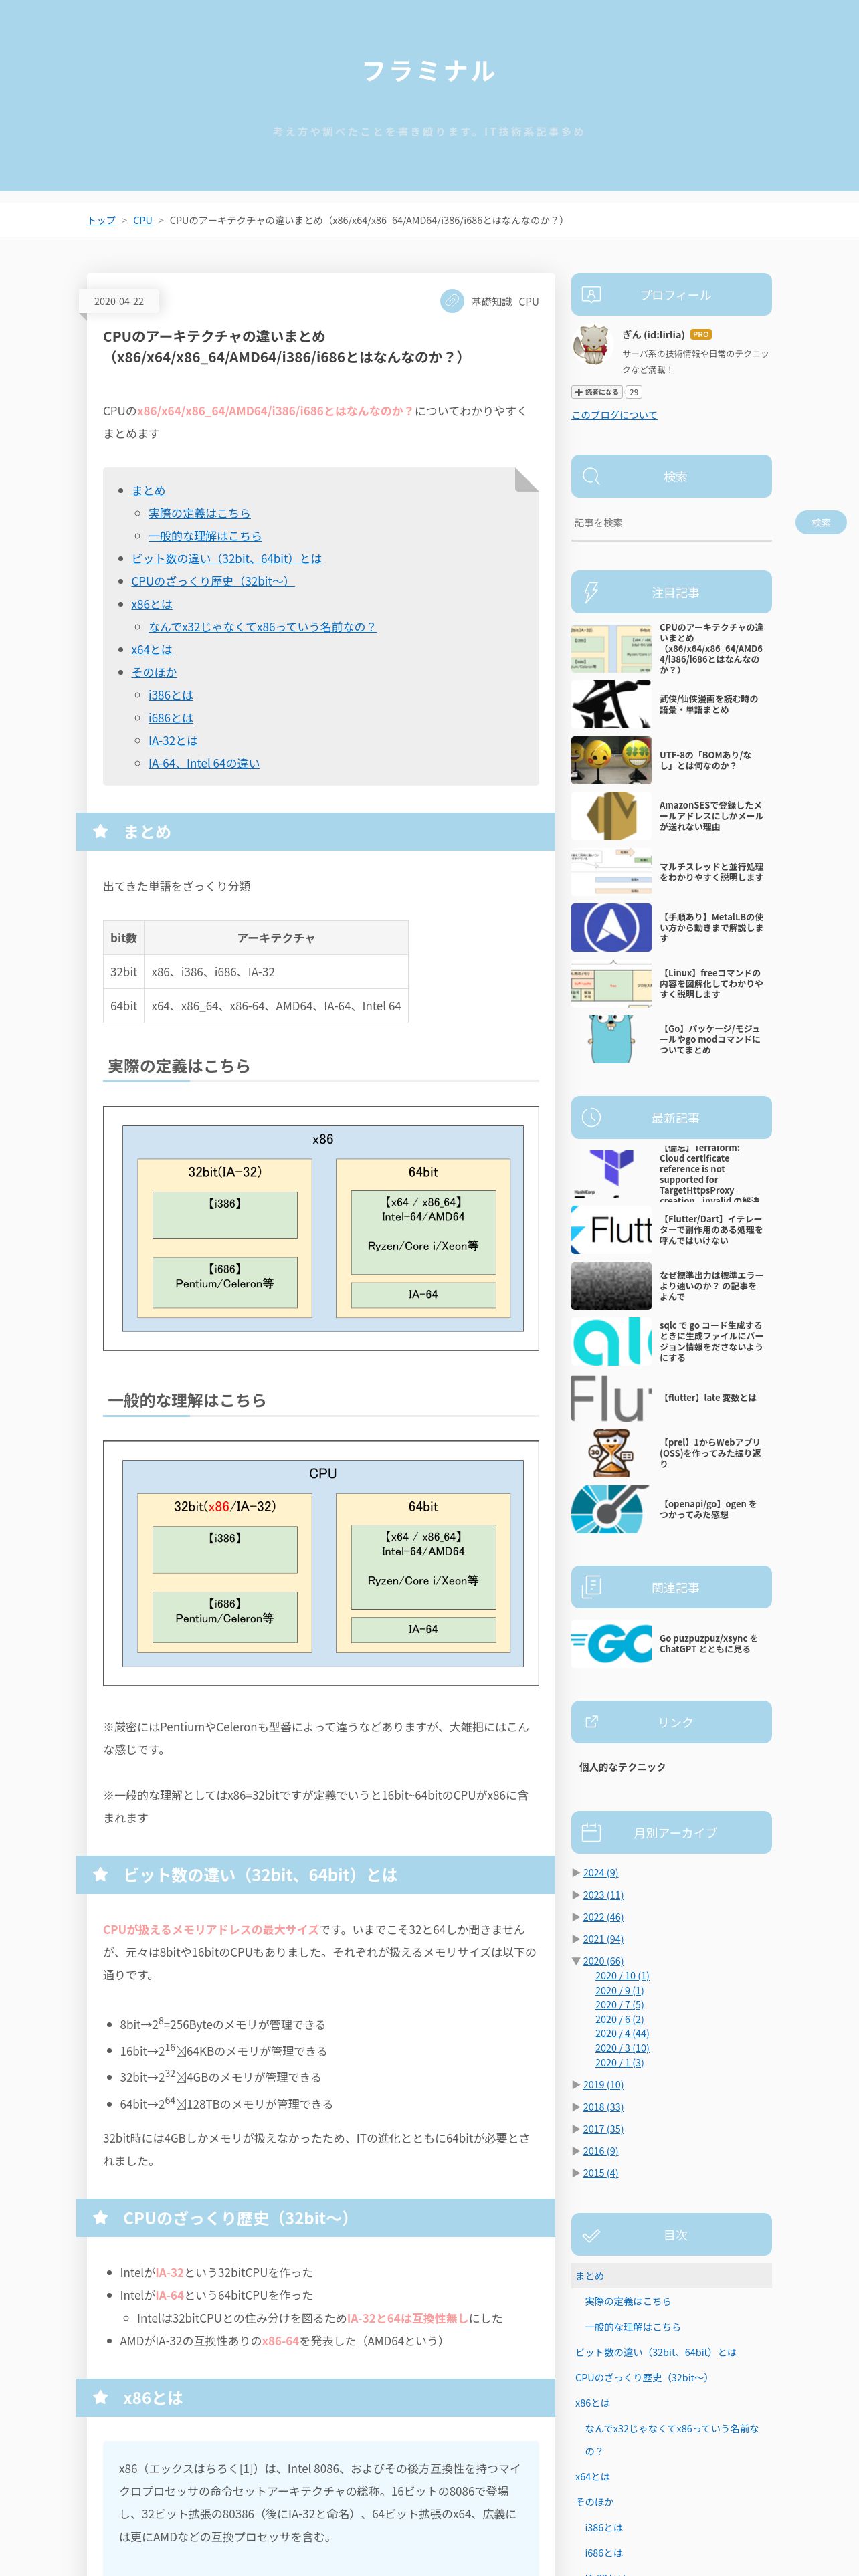The image size is (859, 2576).
Task: Open the hourglass thumbnail for prel article
Action: 611,1453
